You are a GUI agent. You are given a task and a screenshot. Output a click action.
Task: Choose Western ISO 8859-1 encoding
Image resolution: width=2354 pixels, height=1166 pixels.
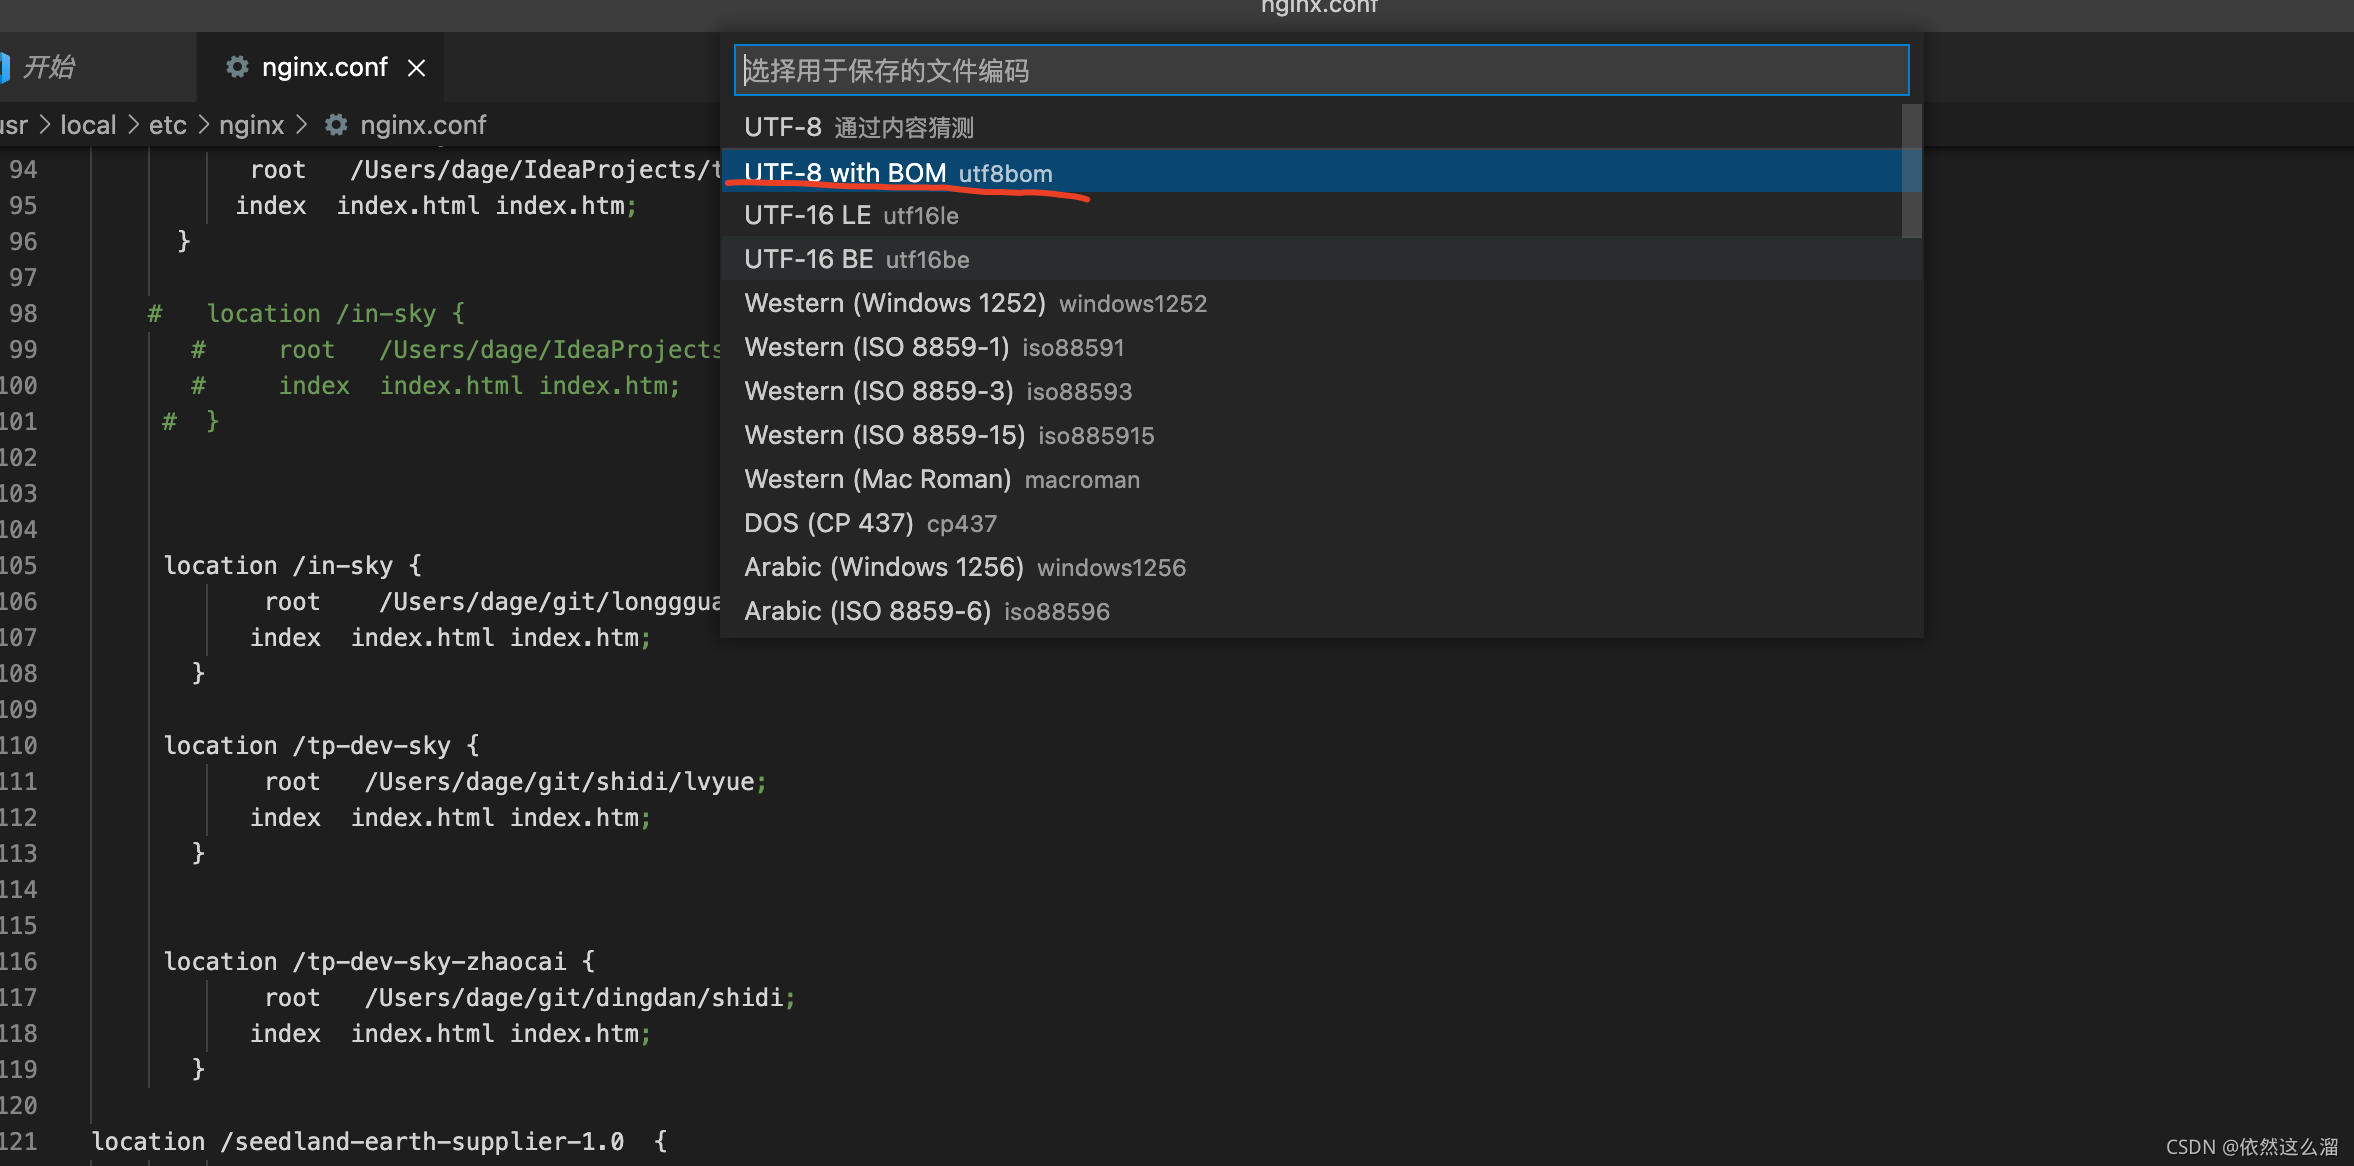click(x=934, y=347)
